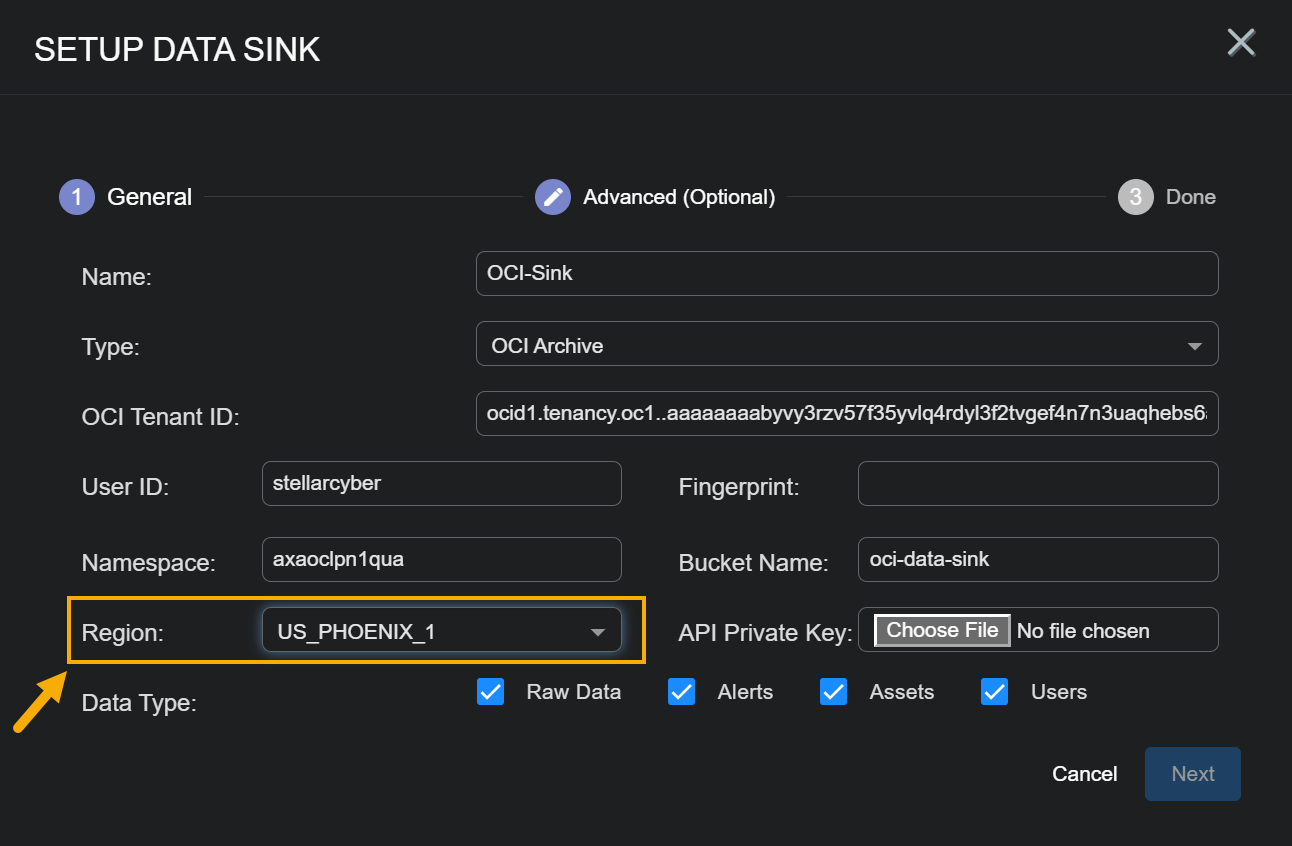This screenshot has height=846, width=1292.
Task: Click the step 1 General circle icon
Action: [x=76, y=197]
